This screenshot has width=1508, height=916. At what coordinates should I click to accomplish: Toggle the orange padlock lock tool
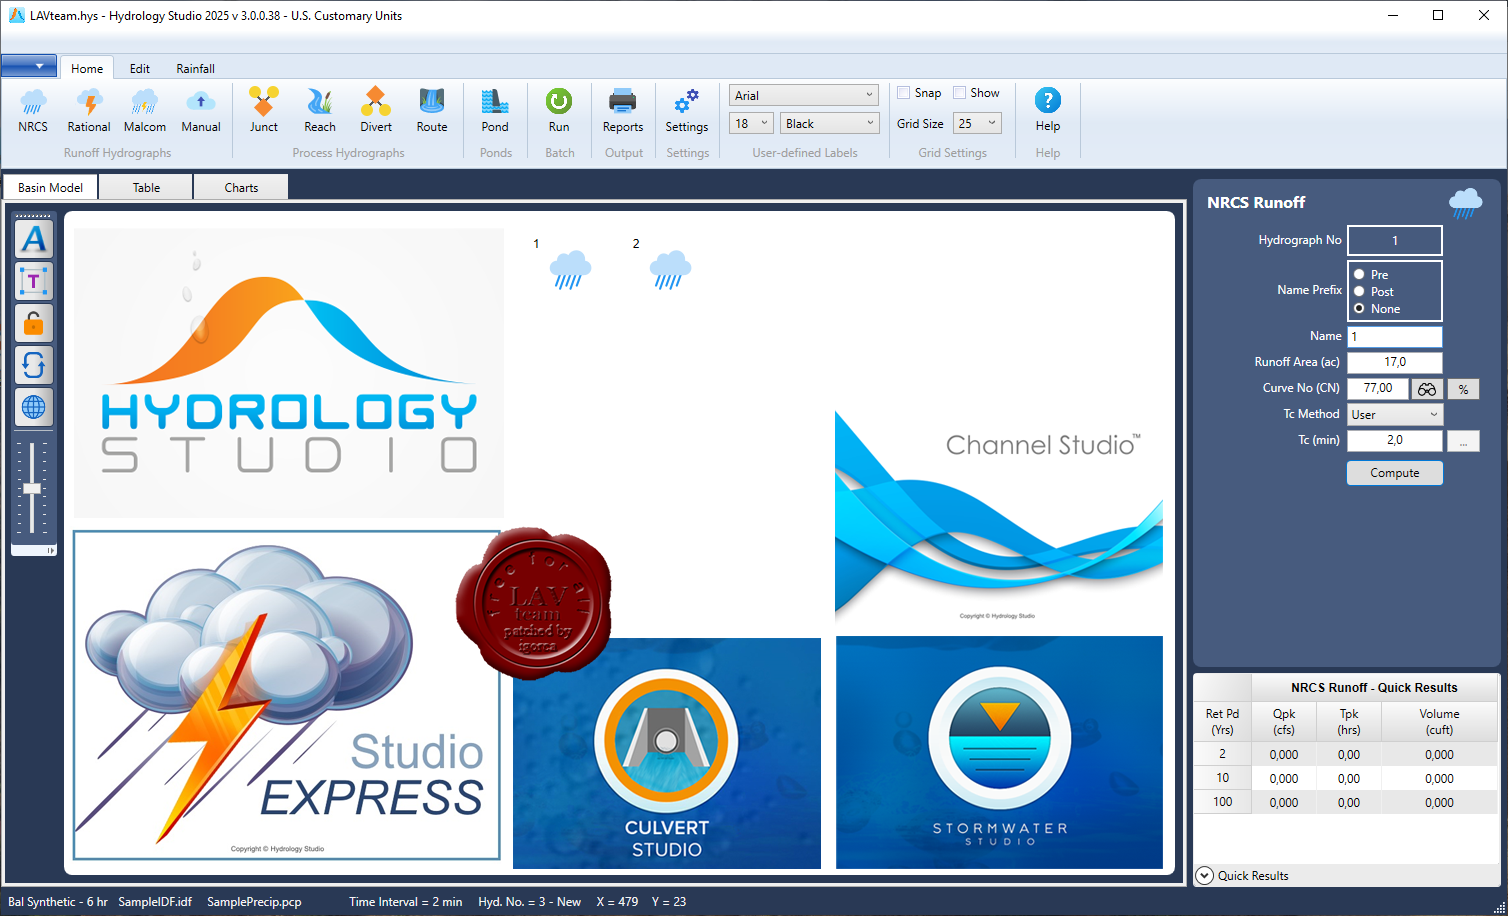click(x=34, y=323)
